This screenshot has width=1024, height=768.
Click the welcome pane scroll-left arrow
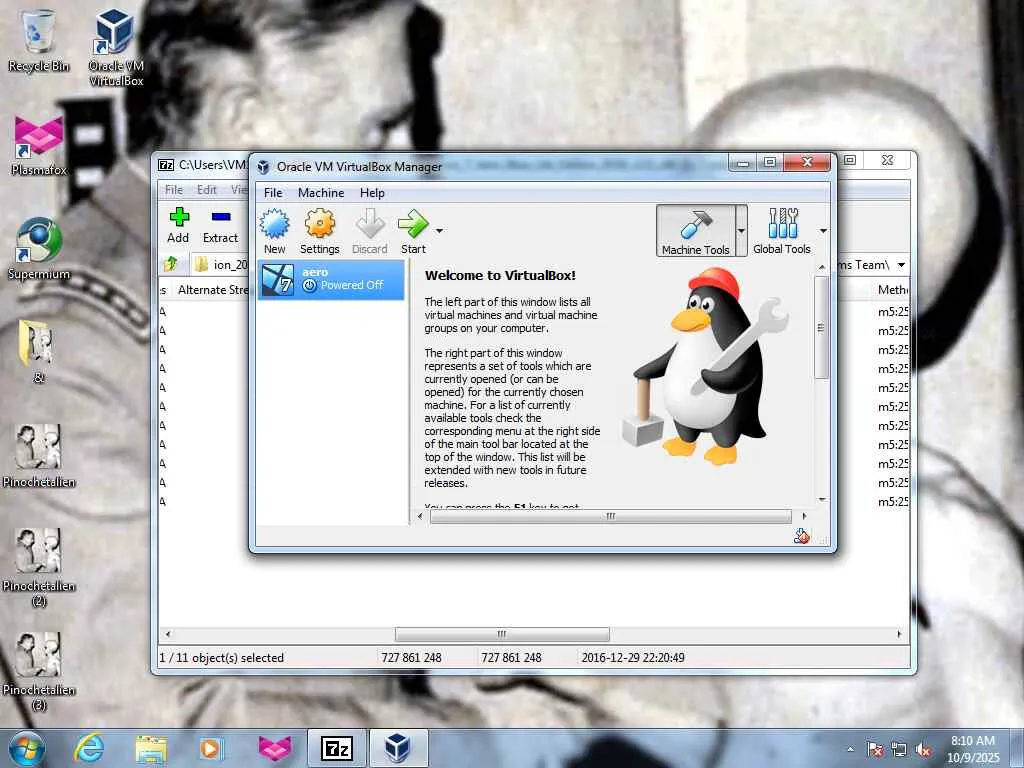420,516
